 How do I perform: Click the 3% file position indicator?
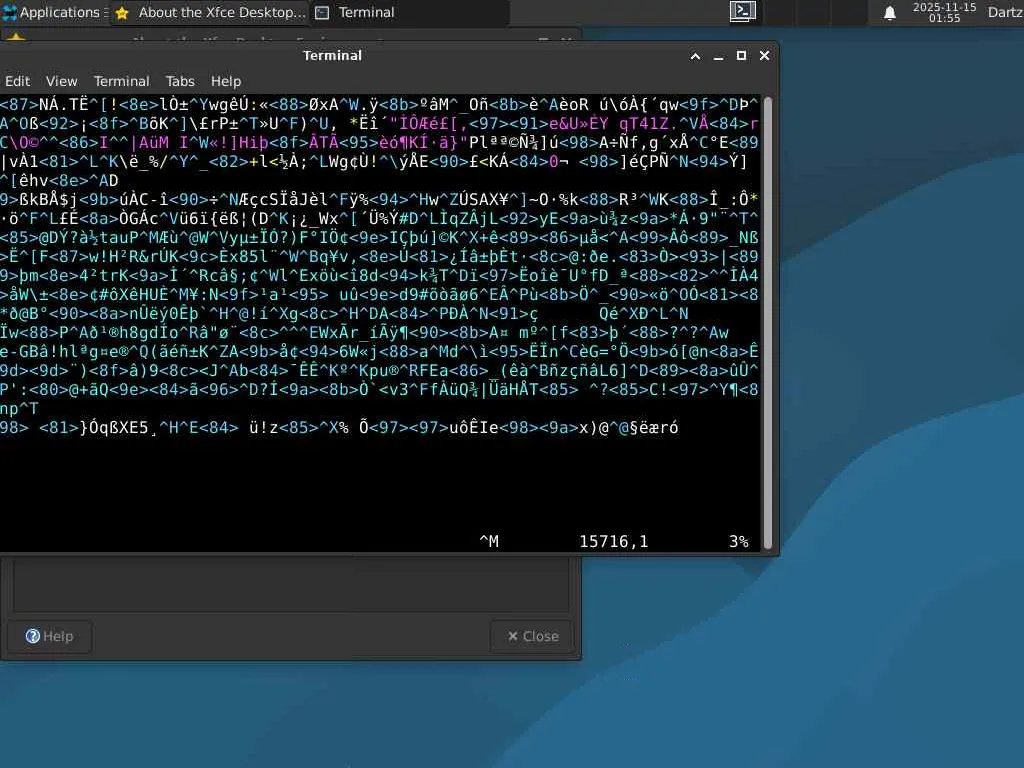[x=739, y=541]
